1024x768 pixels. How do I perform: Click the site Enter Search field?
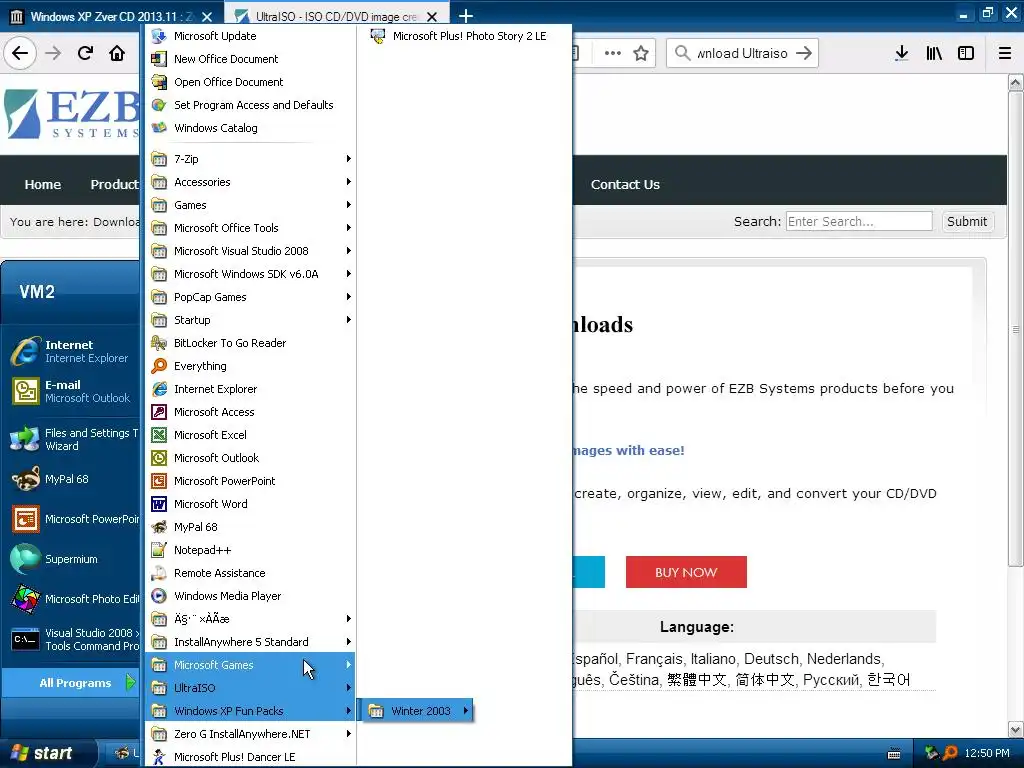(x=859, y=221)
